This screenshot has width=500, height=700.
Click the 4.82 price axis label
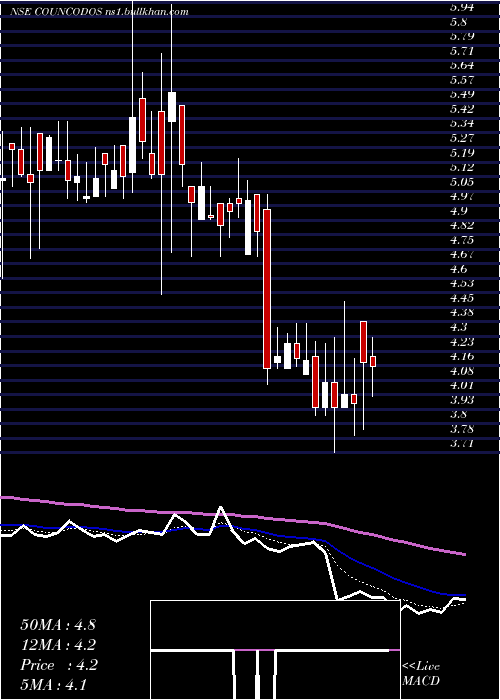click(x=462, y=225)
